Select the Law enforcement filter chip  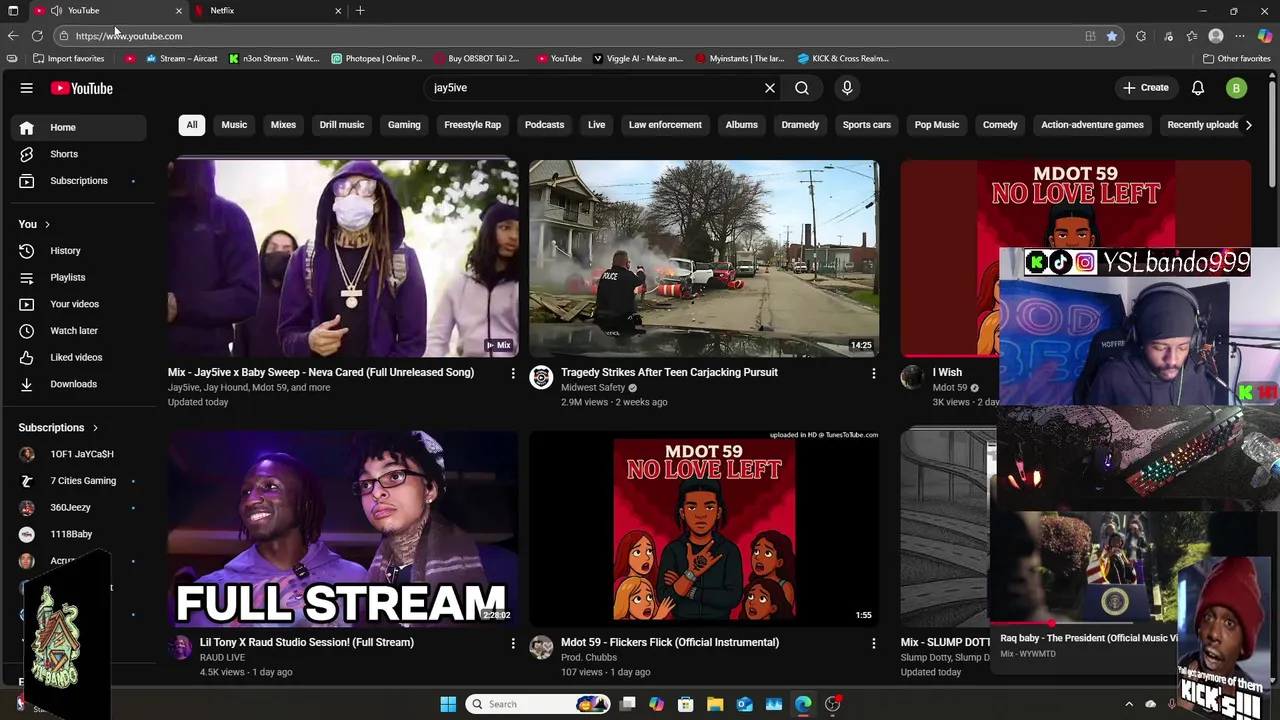click(x=665, y=125)
